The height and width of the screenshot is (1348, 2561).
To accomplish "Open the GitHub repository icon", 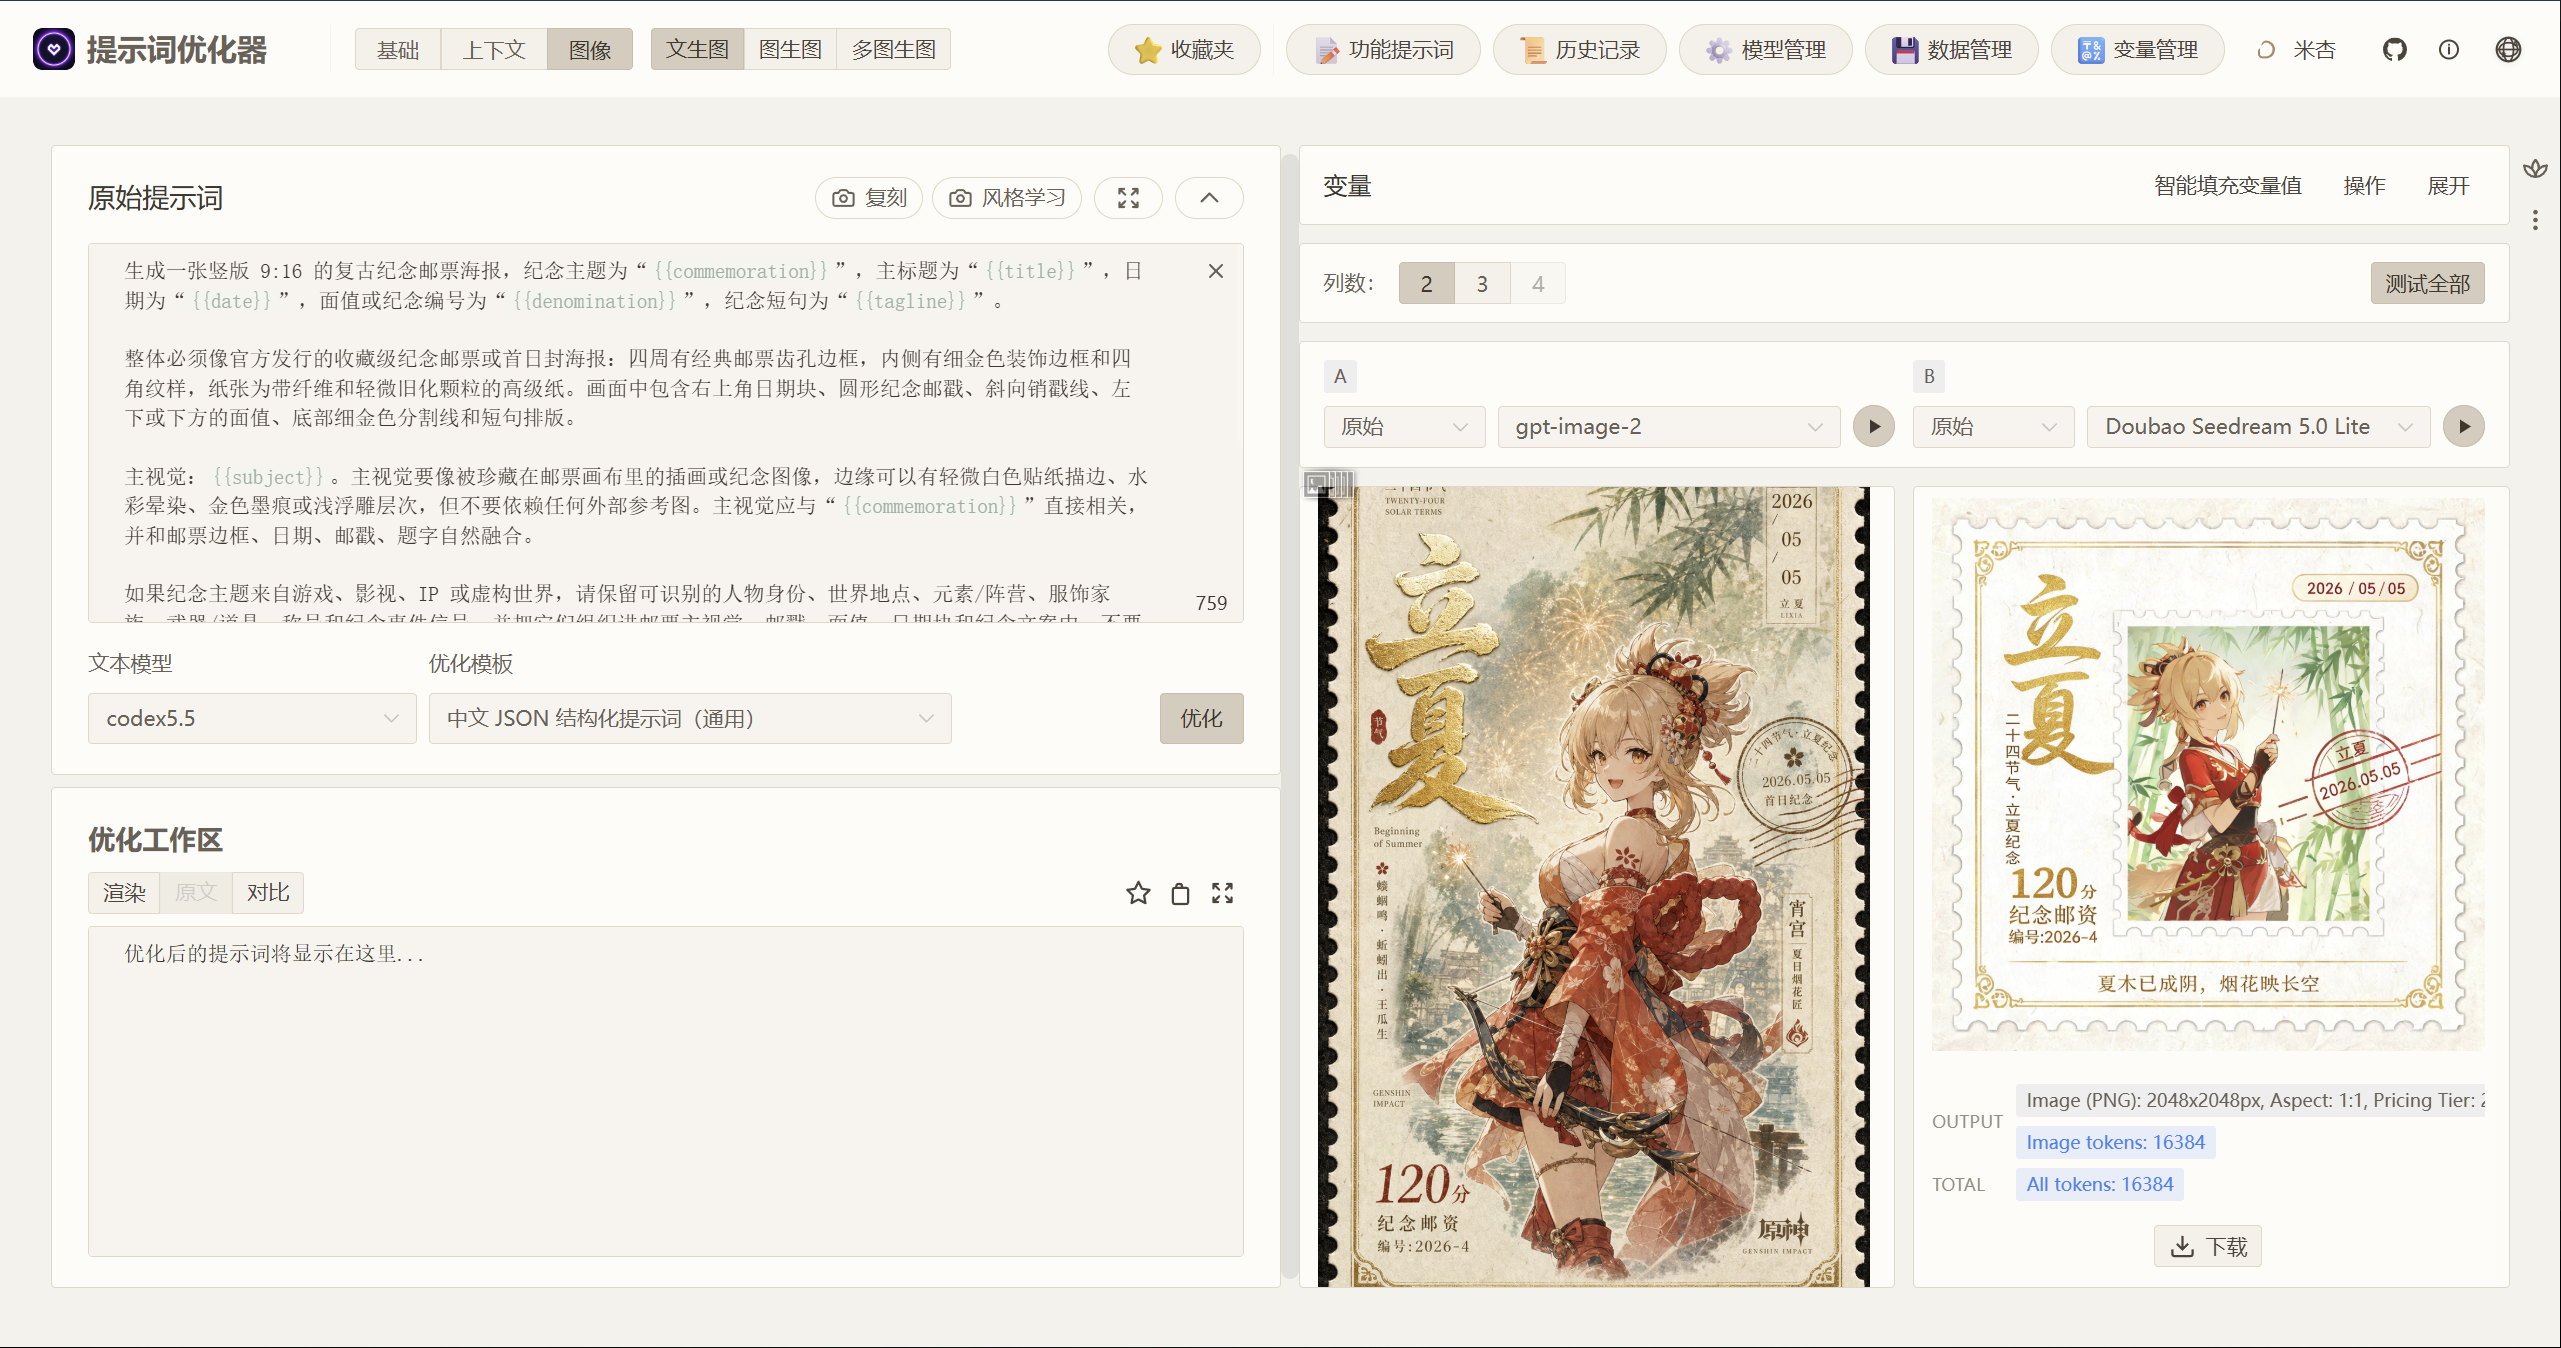I will pyautogui.click(x=2394, y=50).
